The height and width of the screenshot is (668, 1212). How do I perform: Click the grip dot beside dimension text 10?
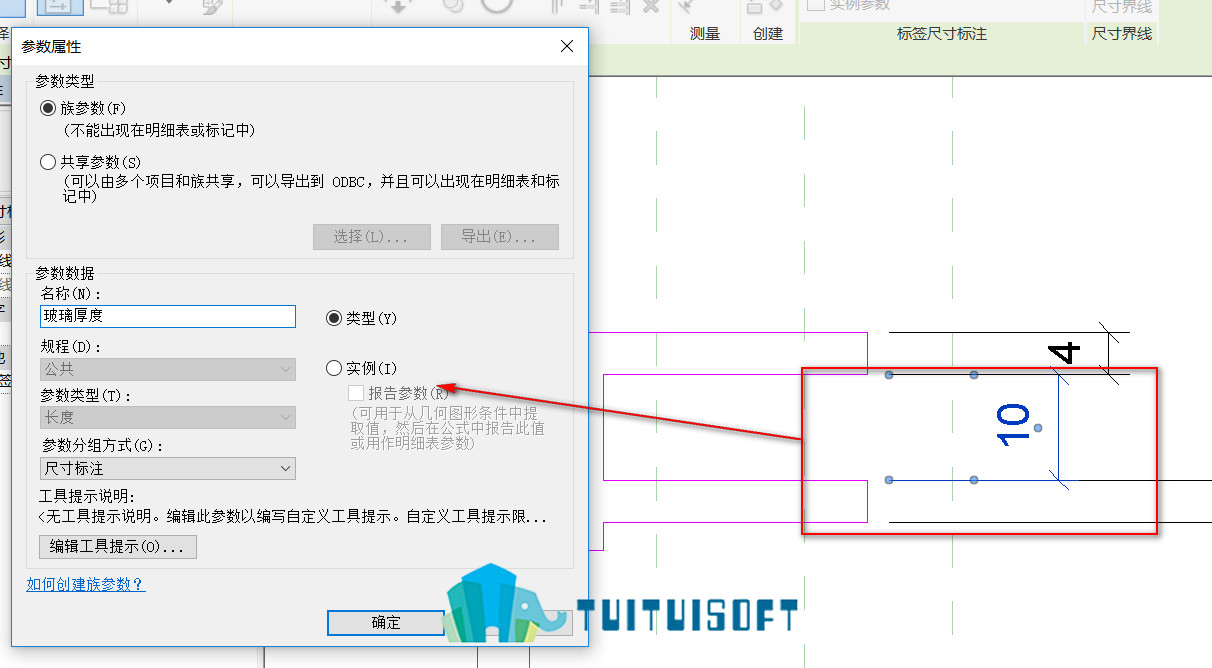pyautogui.click(x=1038, y=428)
